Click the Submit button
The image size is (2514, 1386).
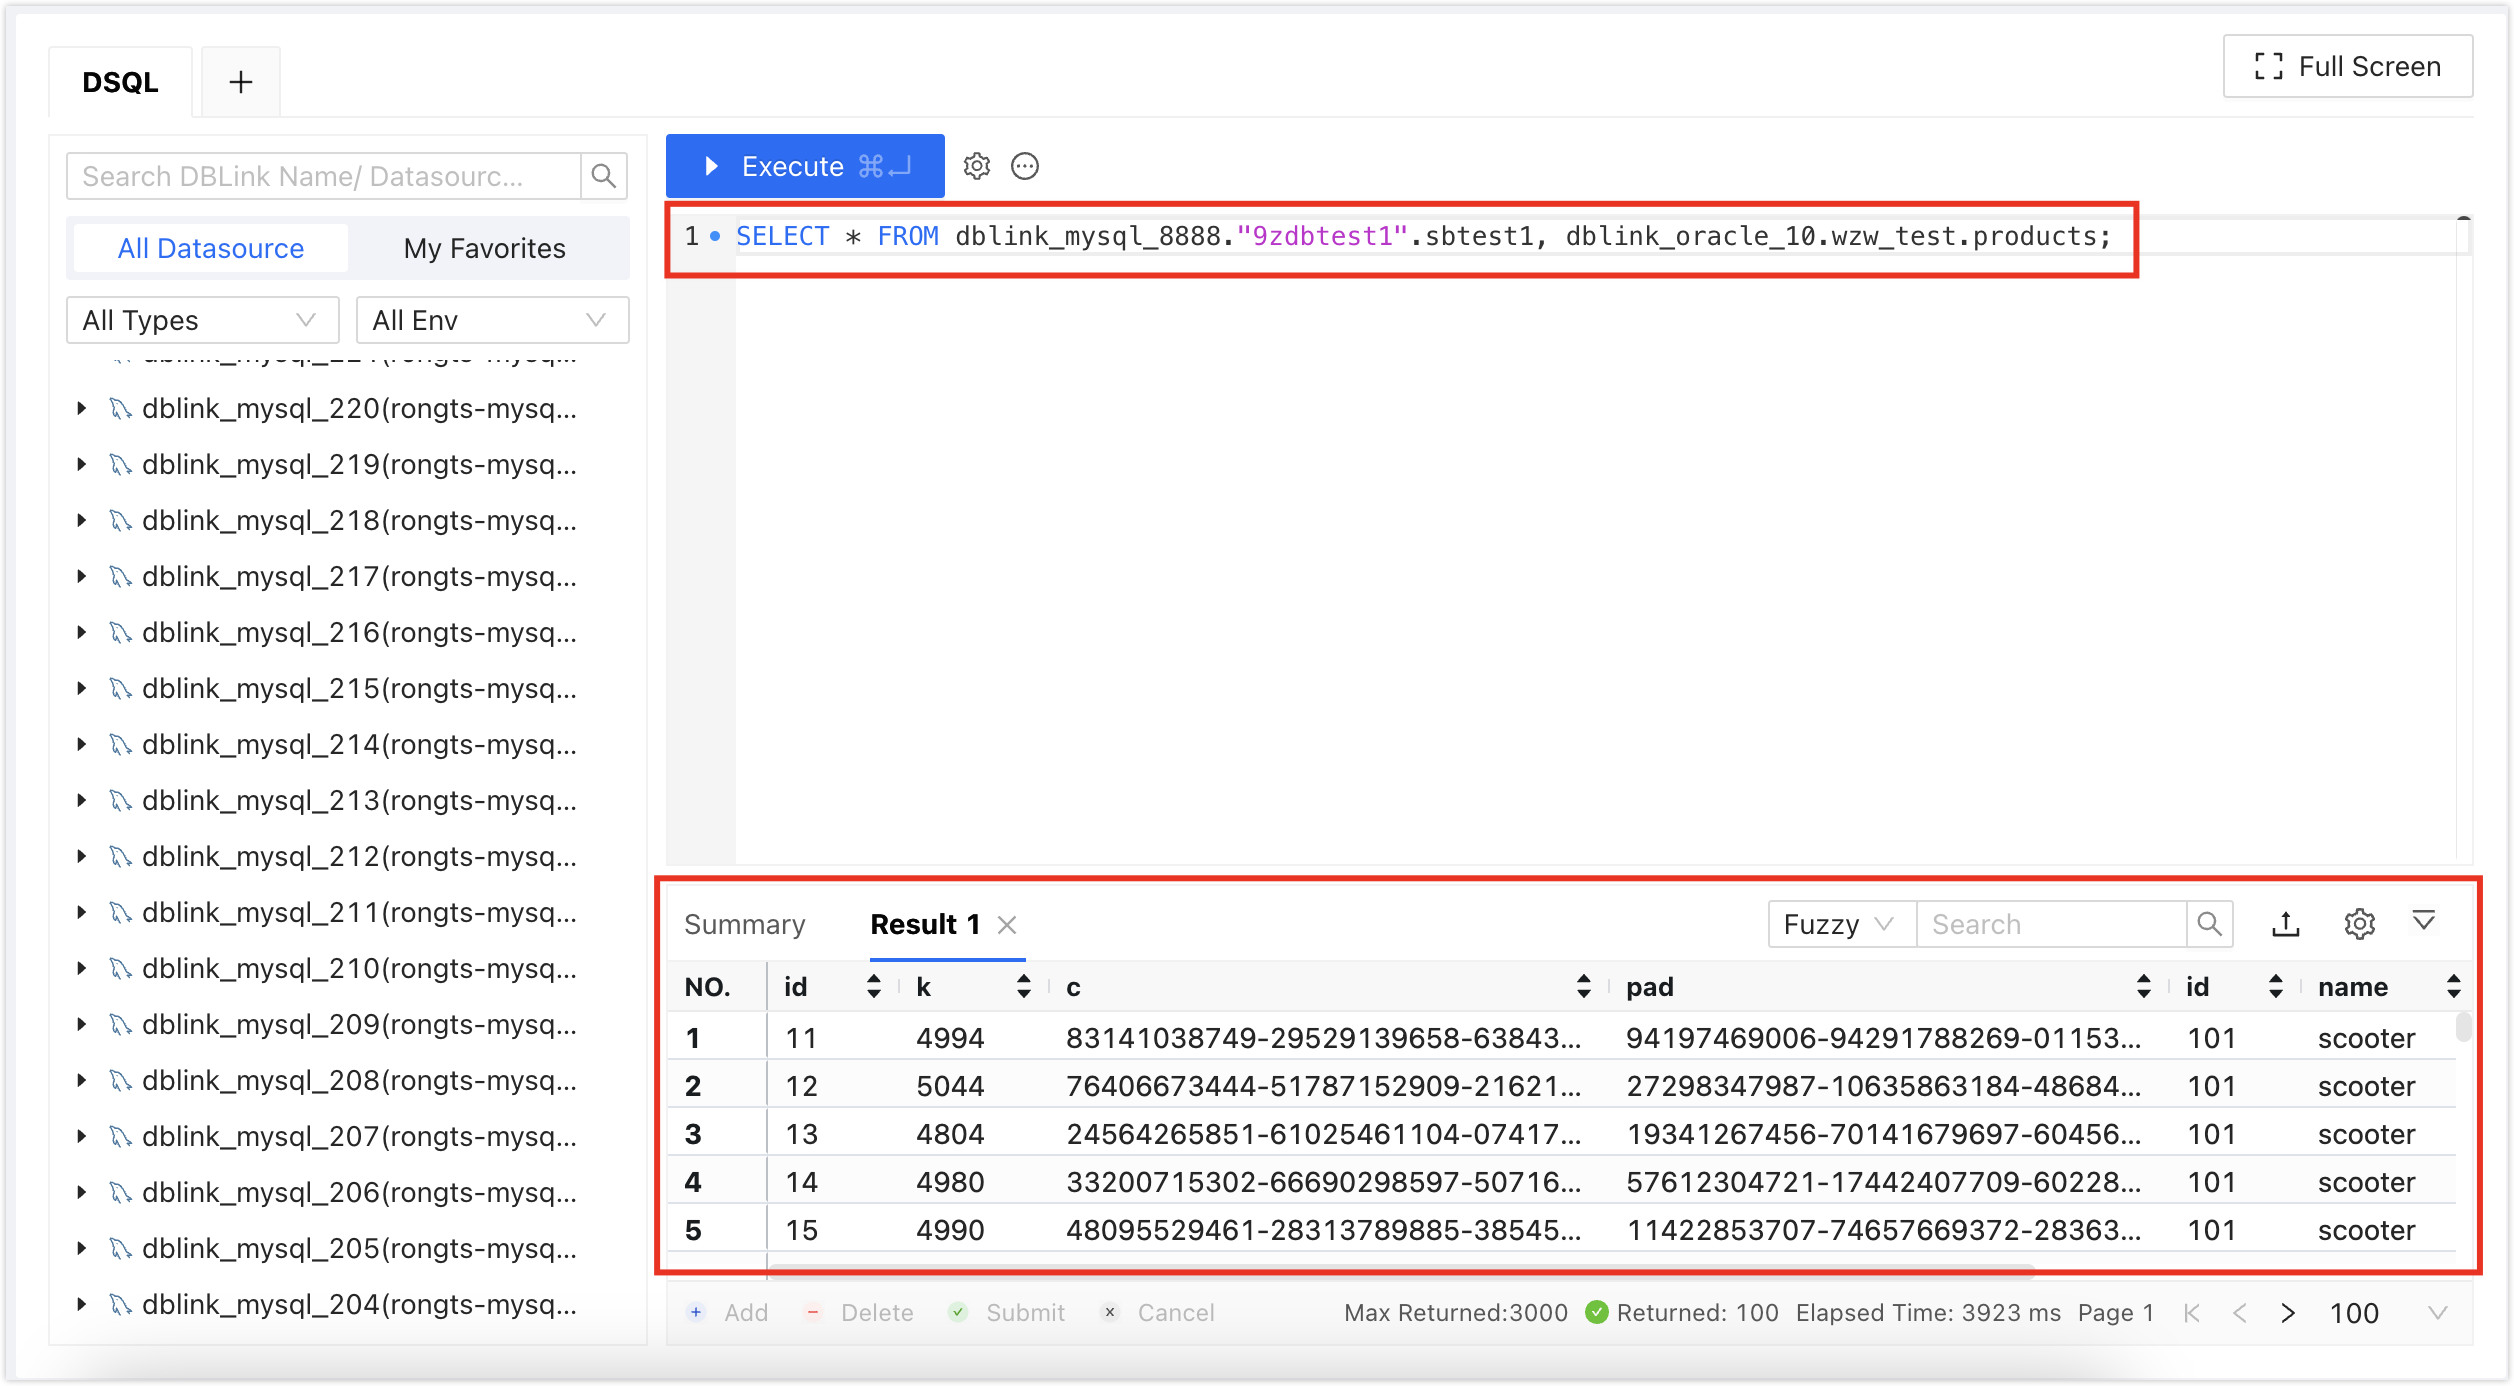[1006, 1312]
